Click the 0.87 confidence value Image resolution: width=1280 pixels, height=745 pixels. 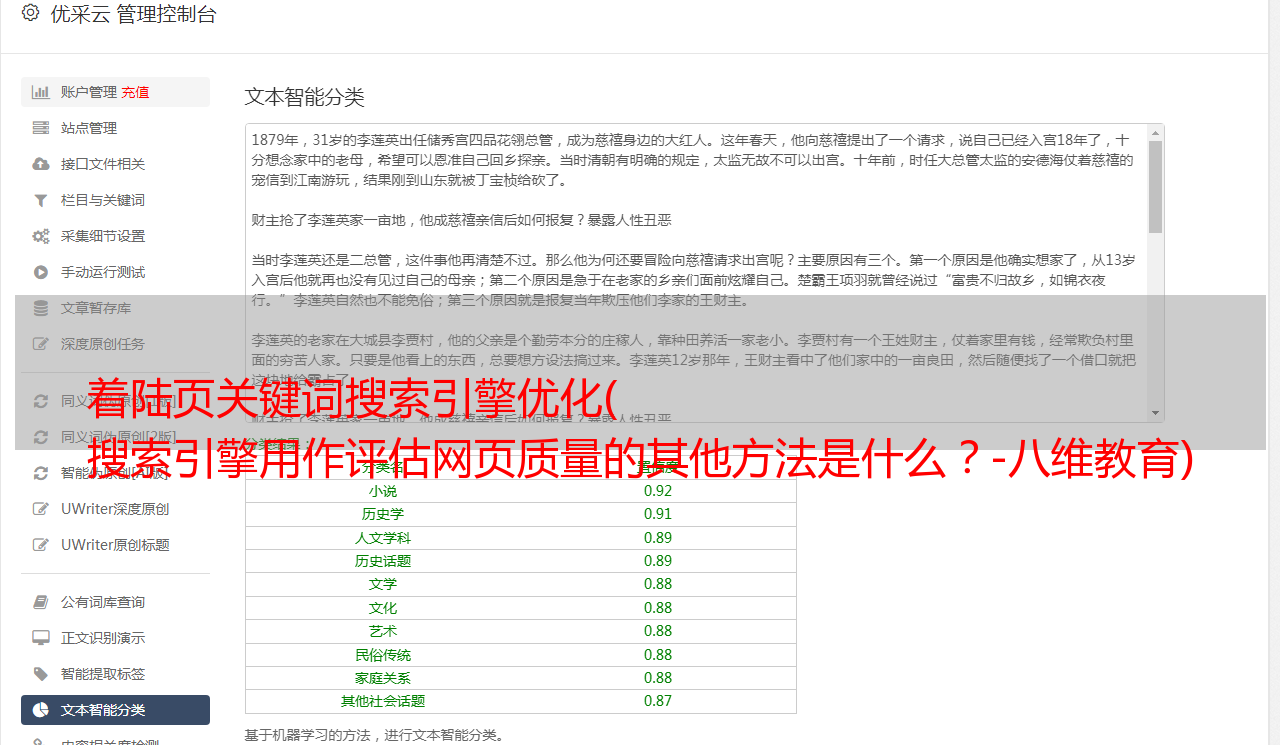pos(658,701)
